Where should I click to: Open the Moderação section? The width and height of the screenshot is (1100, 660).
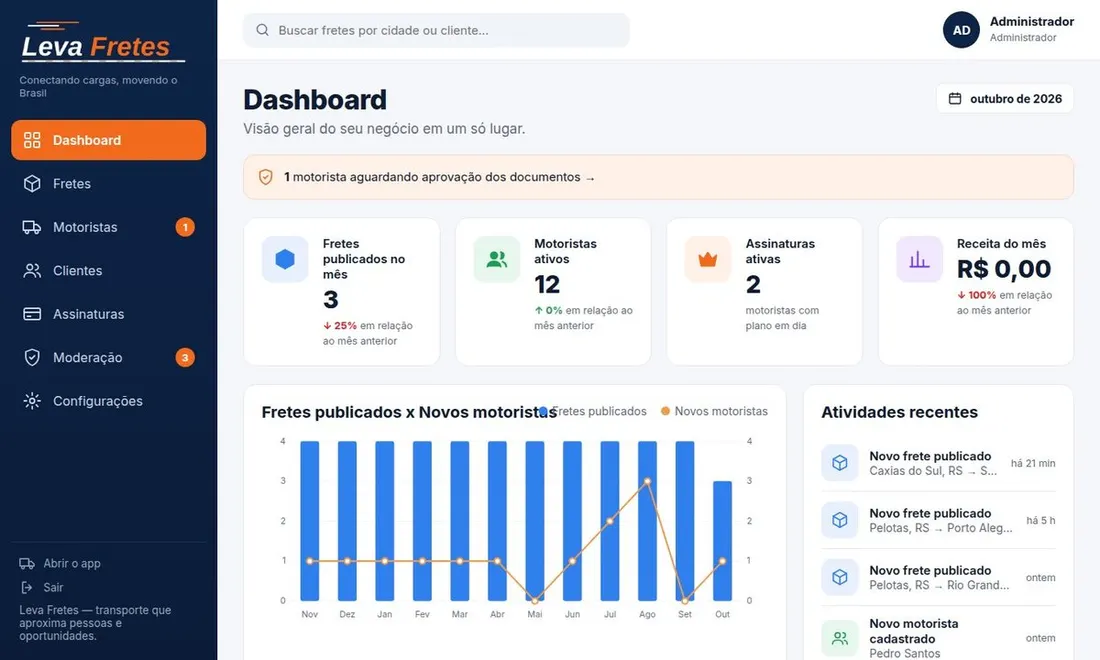pyautogui.click(x=109, y=358)
